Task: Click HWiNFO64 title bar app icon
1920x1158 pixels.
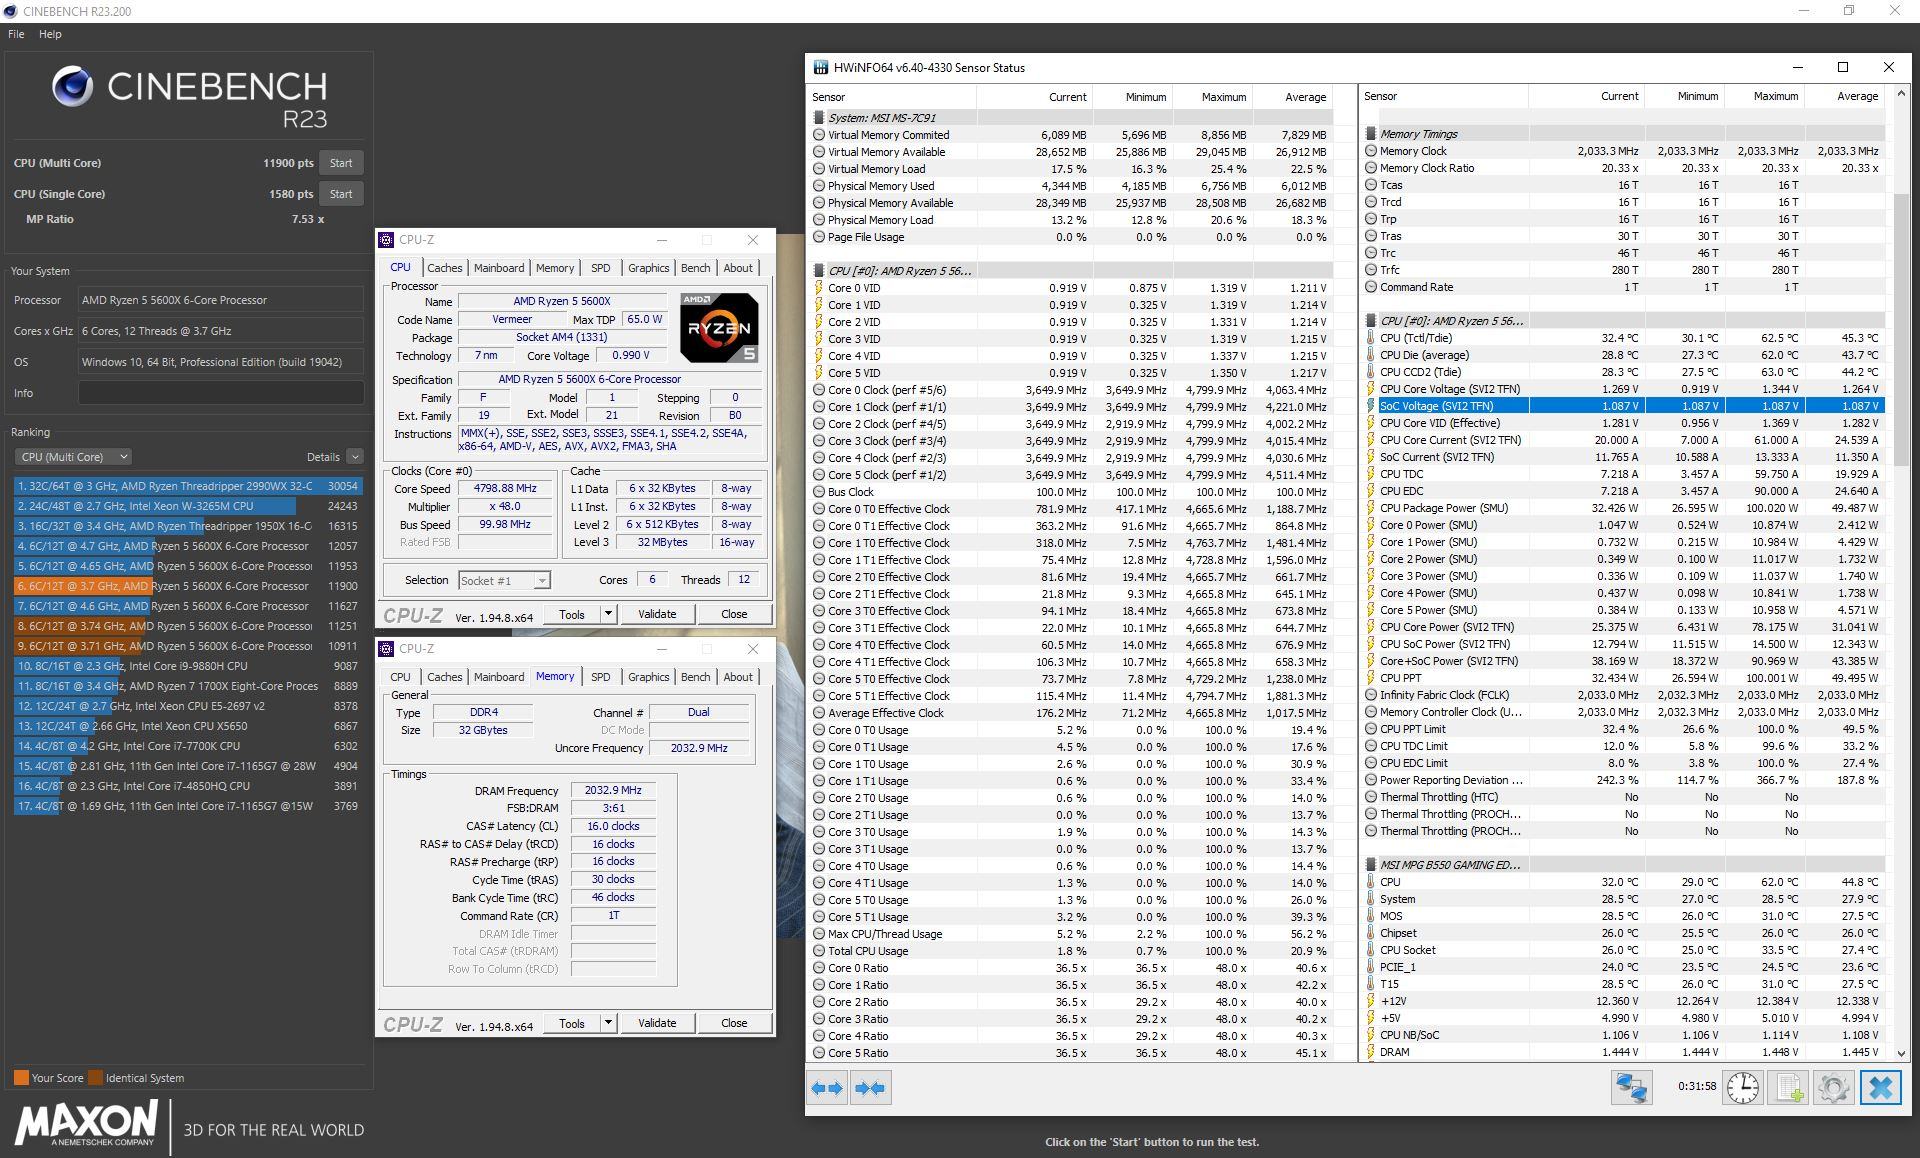Action: point(820,68)
